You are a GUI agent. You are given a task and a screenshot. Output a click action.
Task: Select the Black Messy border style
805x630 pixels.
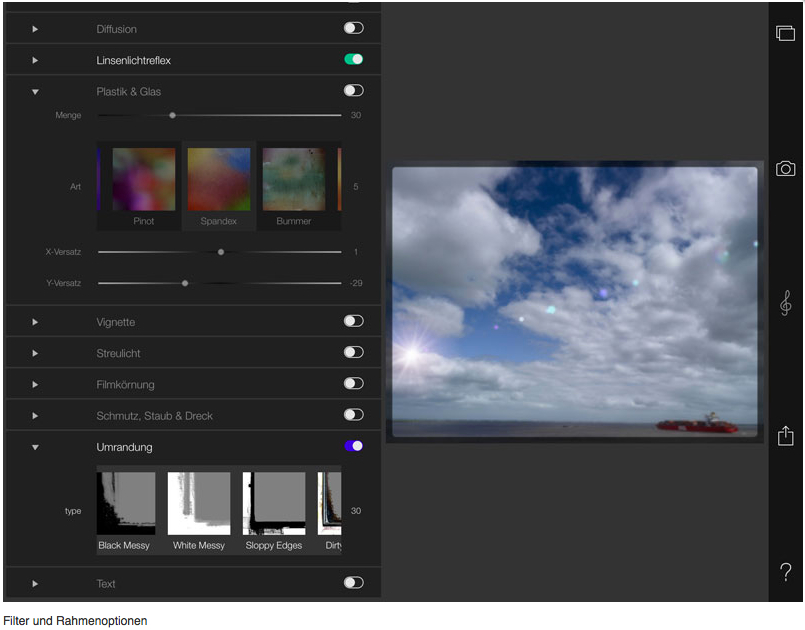[x=125, y=504]
